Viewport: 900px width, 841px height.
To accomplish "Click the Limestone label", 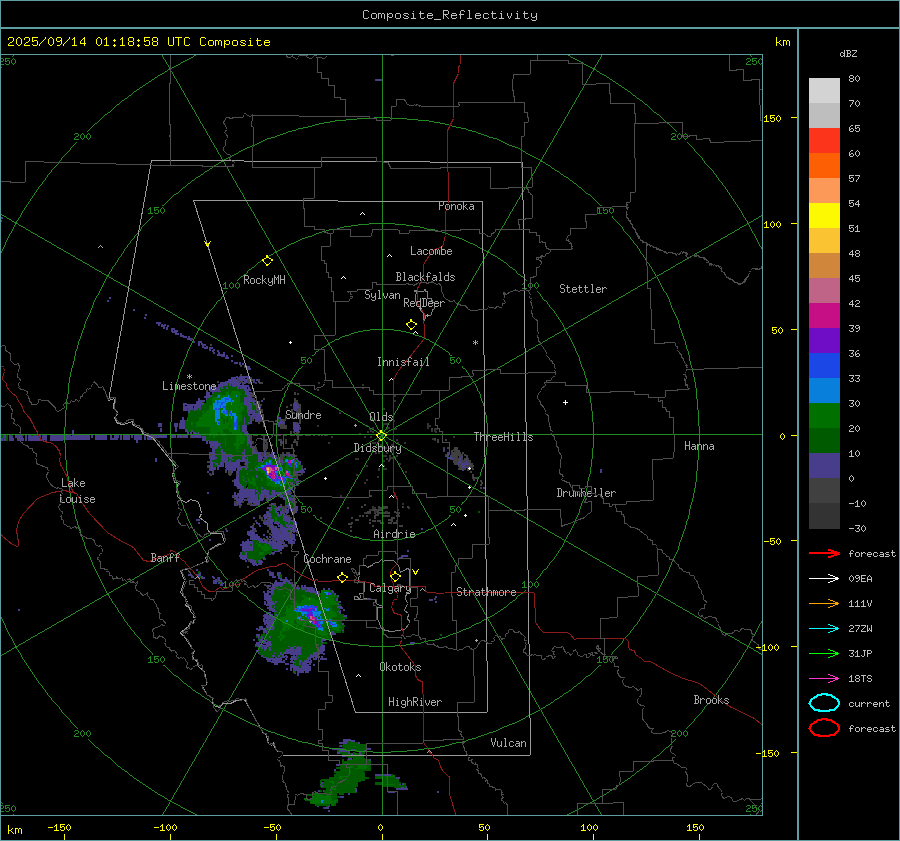I will 189,386.
